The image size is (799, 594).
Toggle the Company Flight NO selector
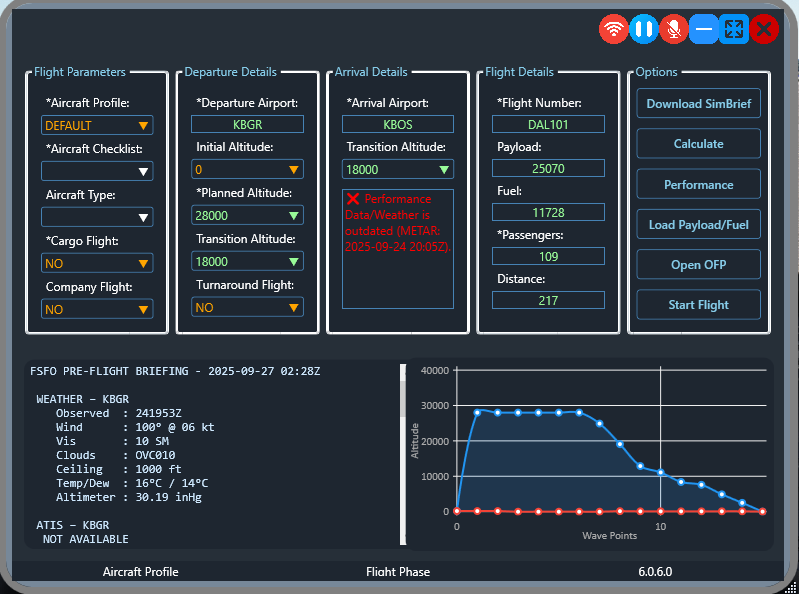97,309
